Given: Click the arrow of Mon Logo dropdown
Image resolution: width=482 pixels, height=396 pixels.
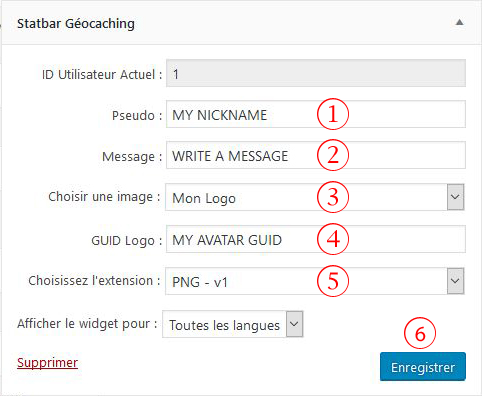Looking at the screenshot, I should pyautogui.click(x=455, y=197).
